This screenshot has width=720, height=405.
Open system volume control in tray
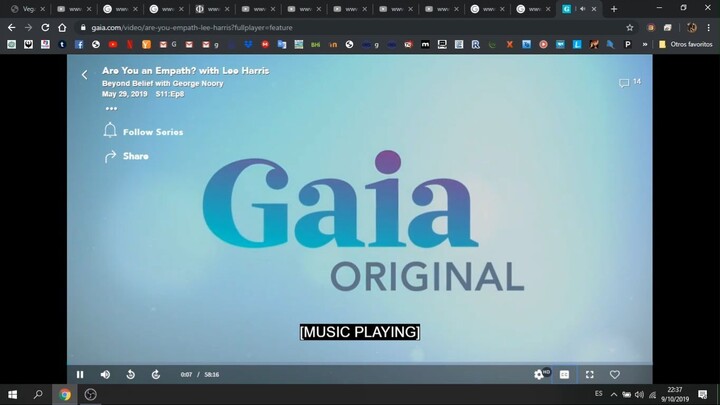pos(639,394)
